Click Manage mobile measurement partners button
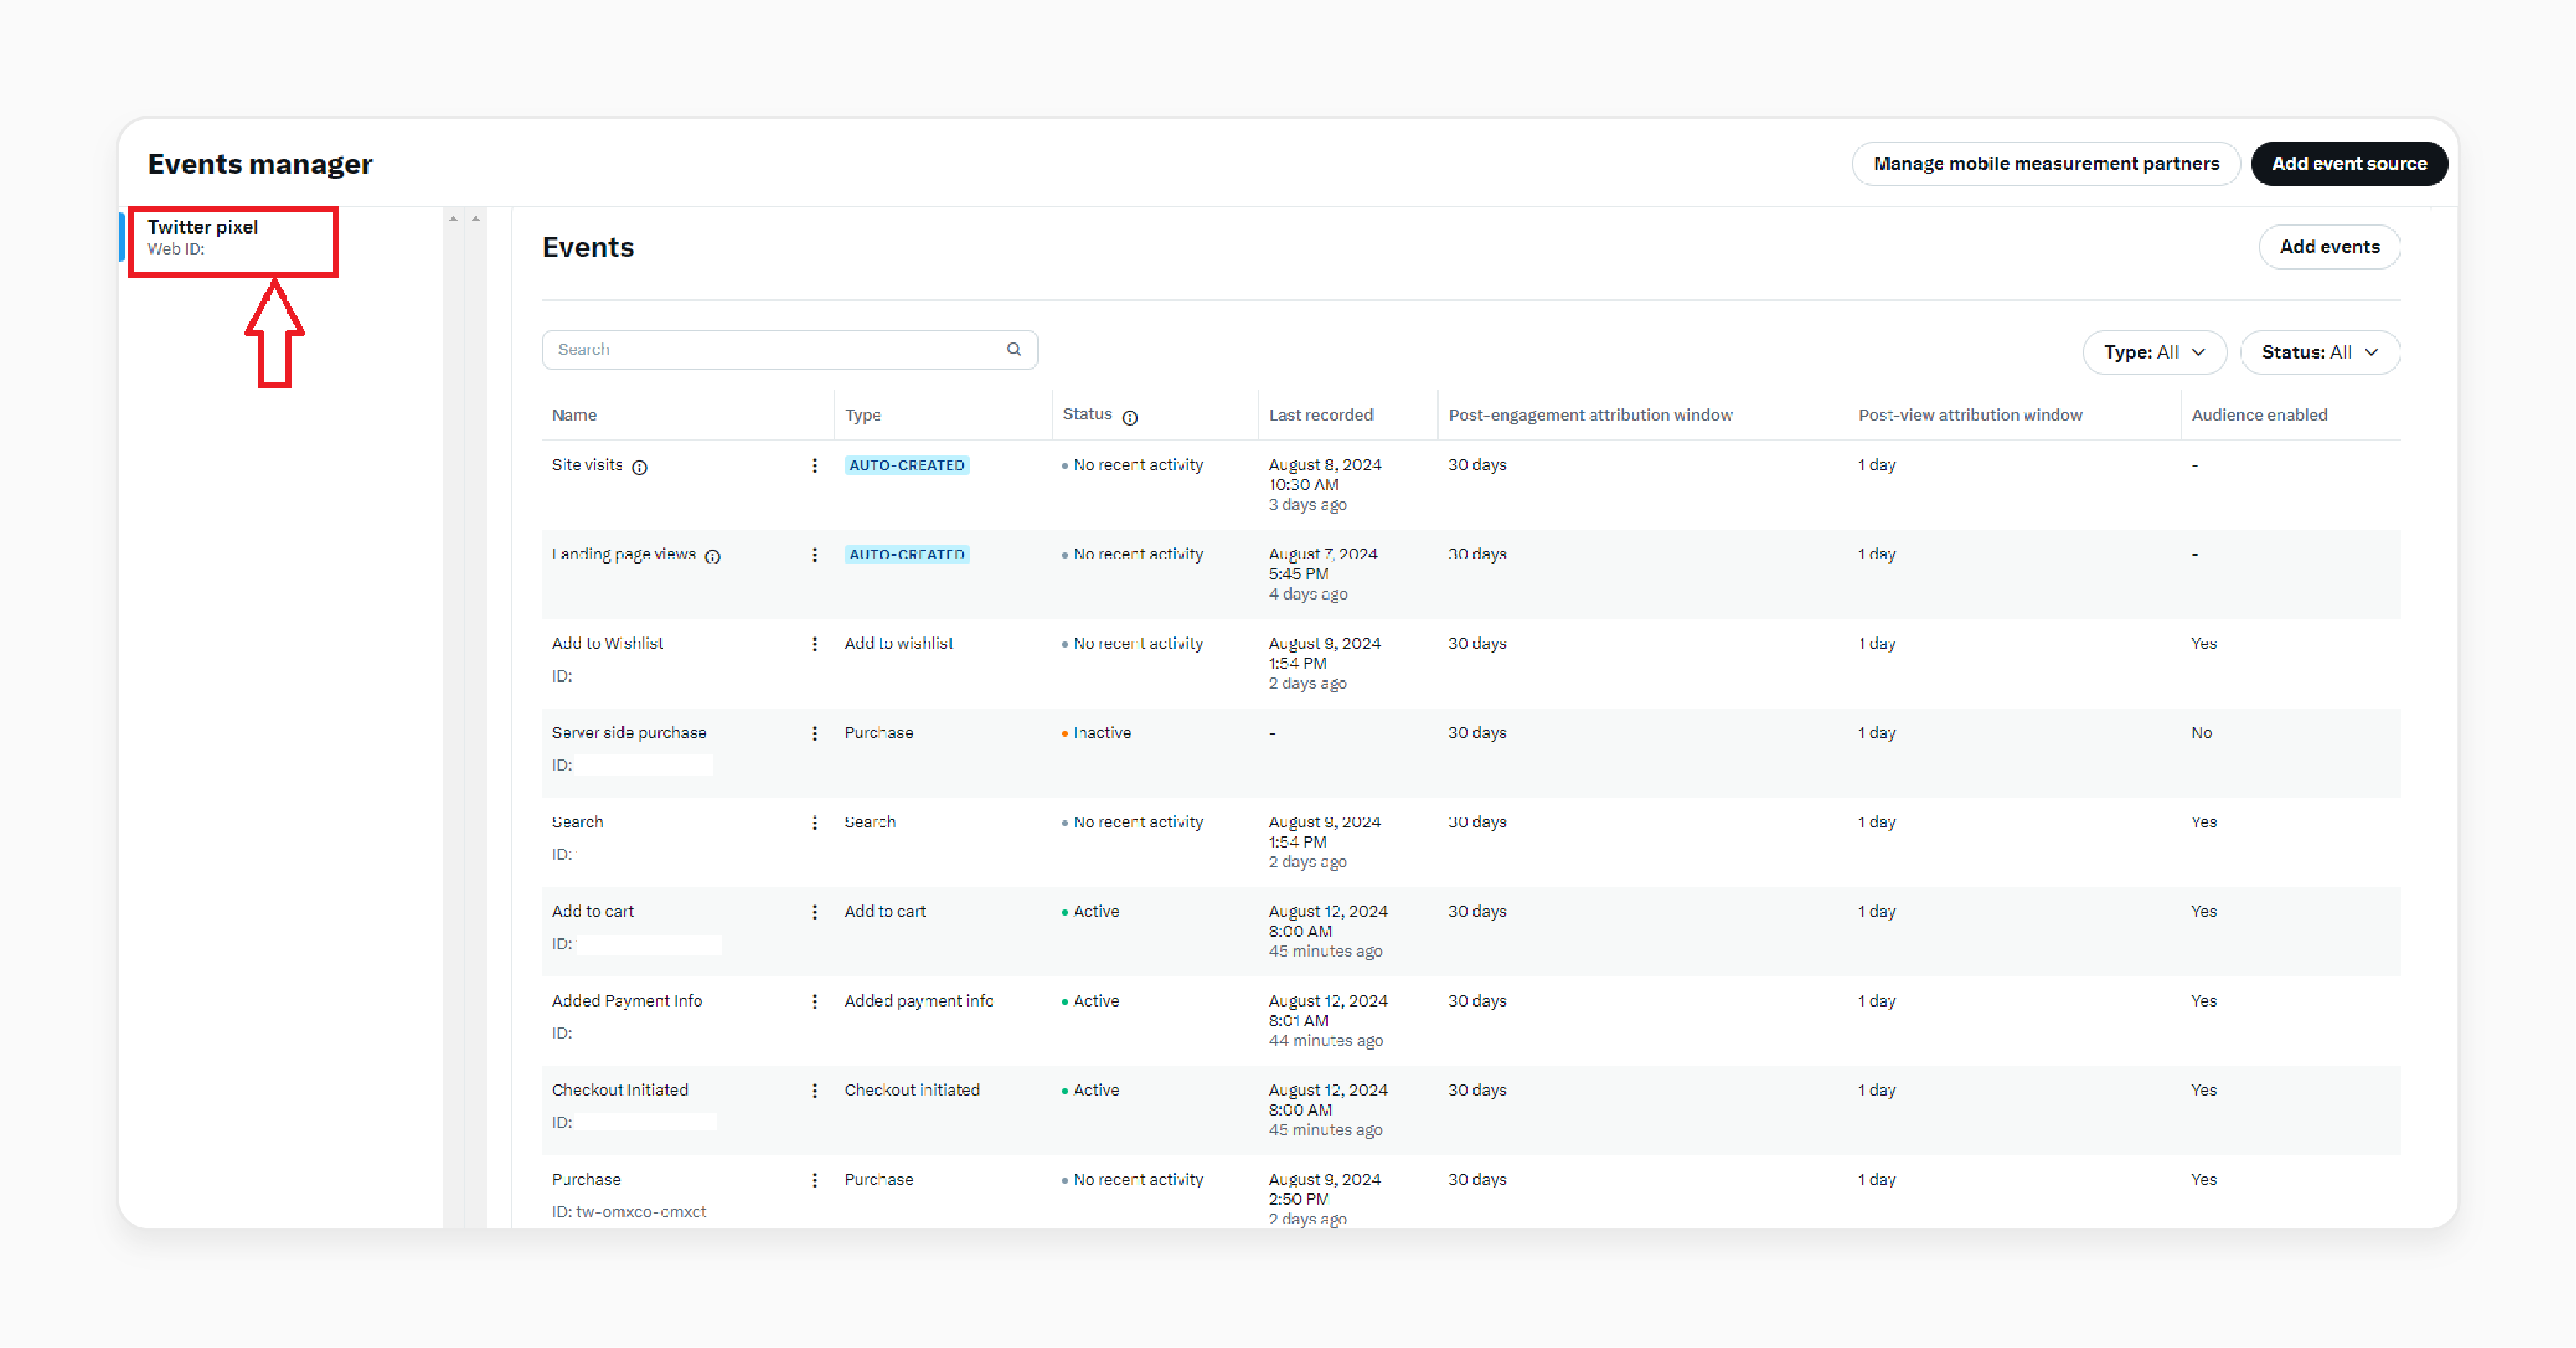The width and height of the screenshot is (2576, 1348). (x=2046, y=163)
